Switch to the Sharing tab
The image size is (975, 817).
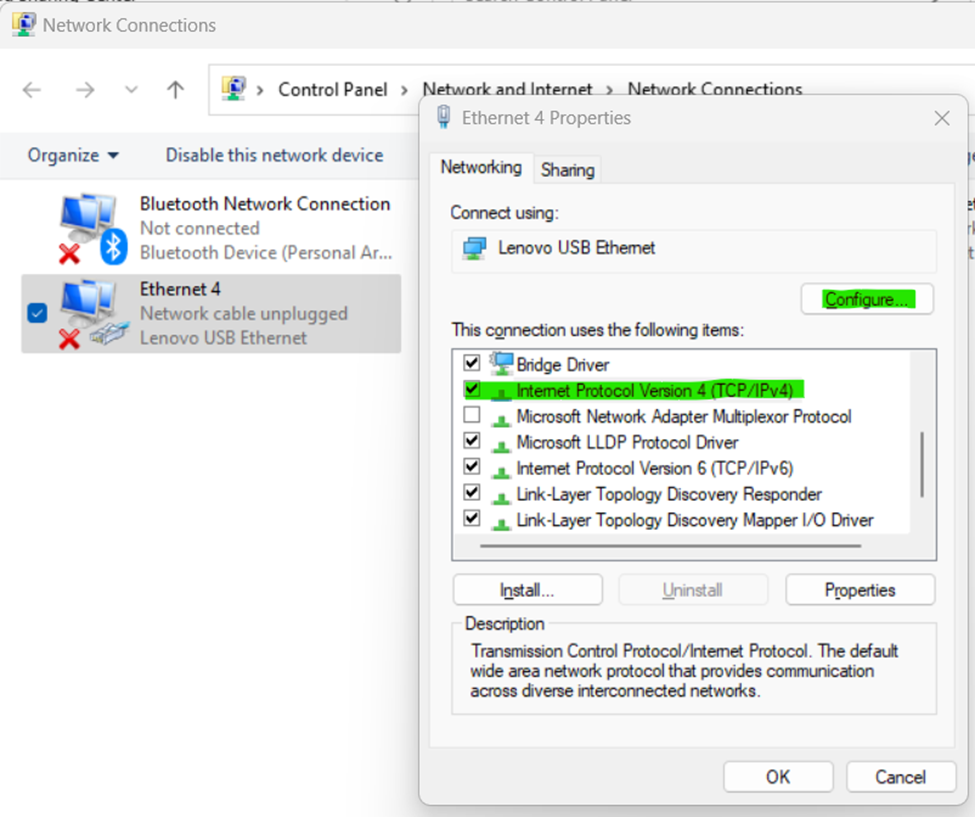[567, 170]
